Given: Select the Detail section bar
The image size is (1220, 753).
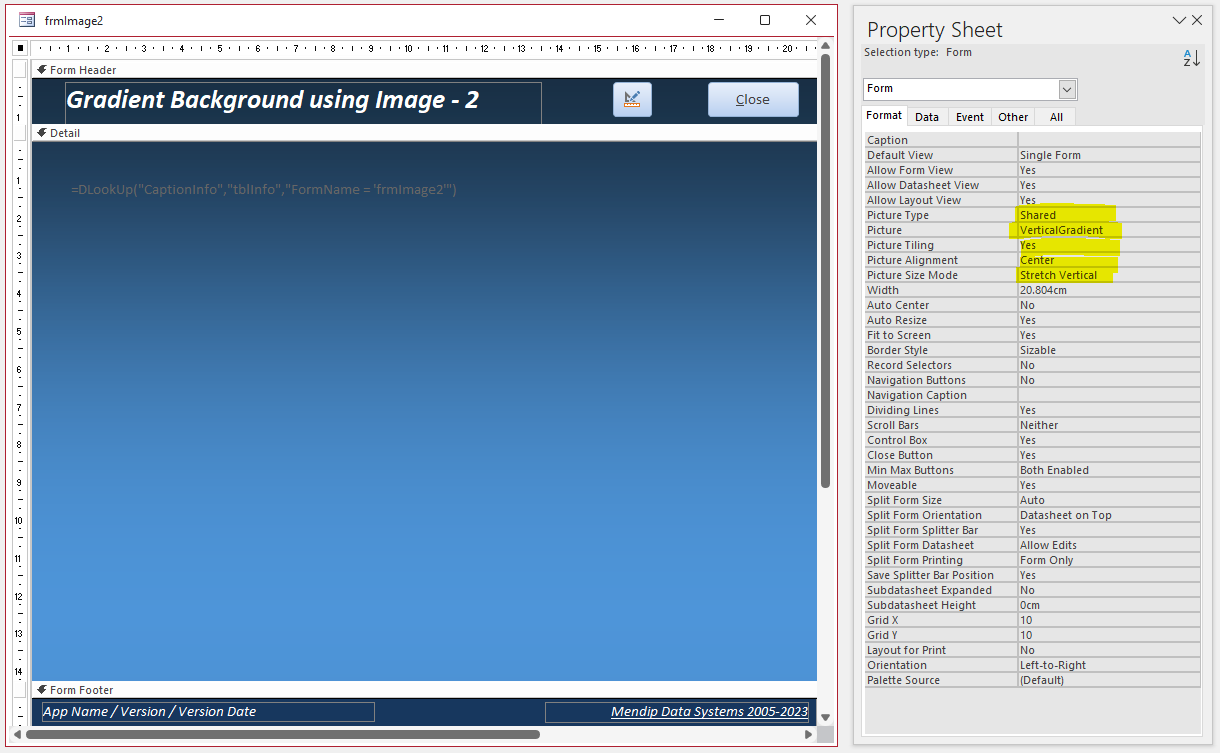Looking at the screenshot, I should pyautogui.click(x=424, y=132).
